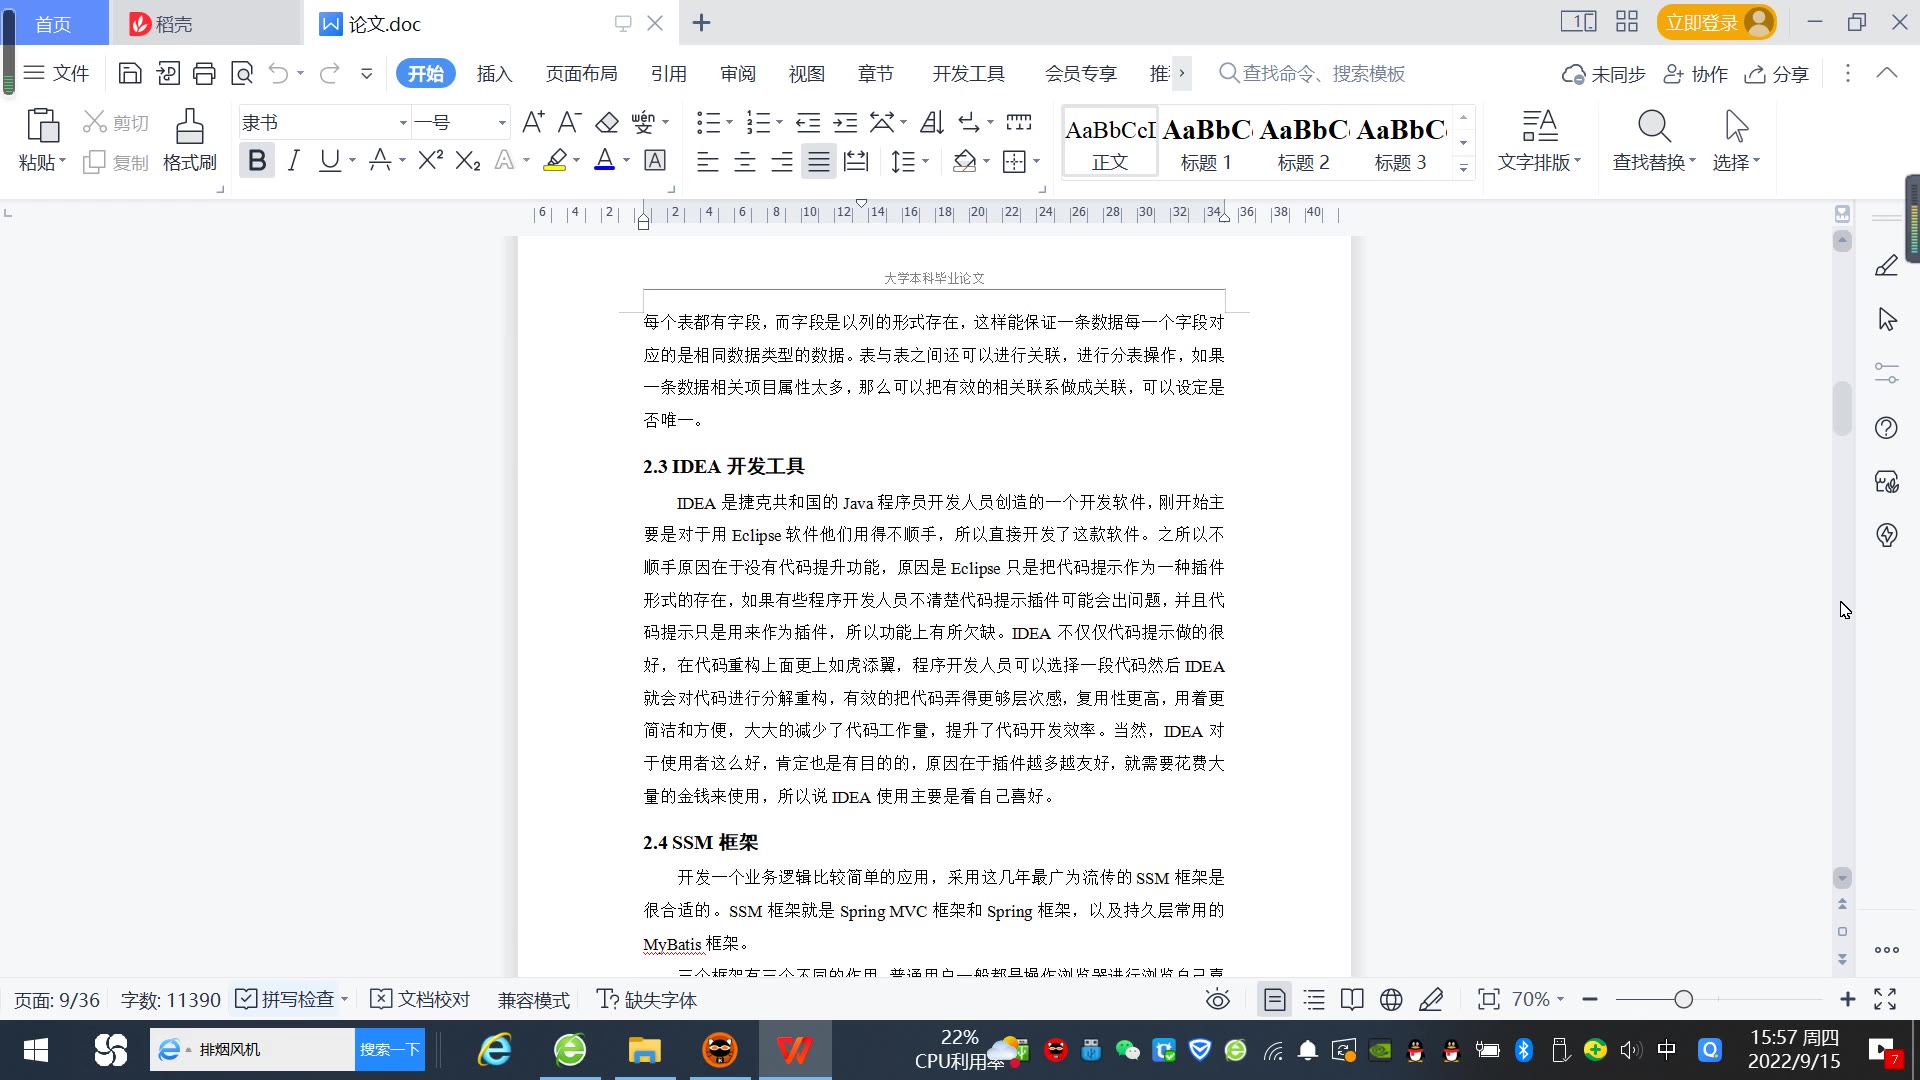
Task: Switch to 页面布局 ribbon tab
Action: (582, 74)
